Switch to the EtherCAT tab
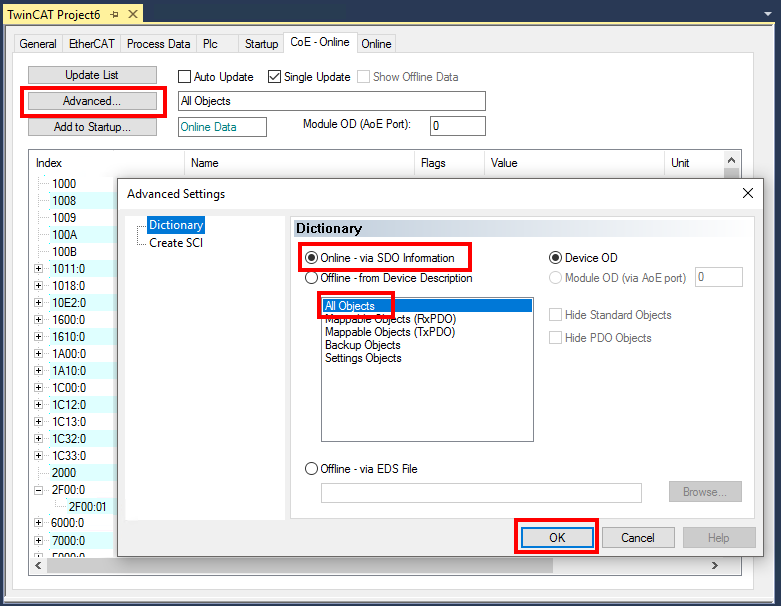Viewport: 781px width, 607px height. [x=92, y=44]
